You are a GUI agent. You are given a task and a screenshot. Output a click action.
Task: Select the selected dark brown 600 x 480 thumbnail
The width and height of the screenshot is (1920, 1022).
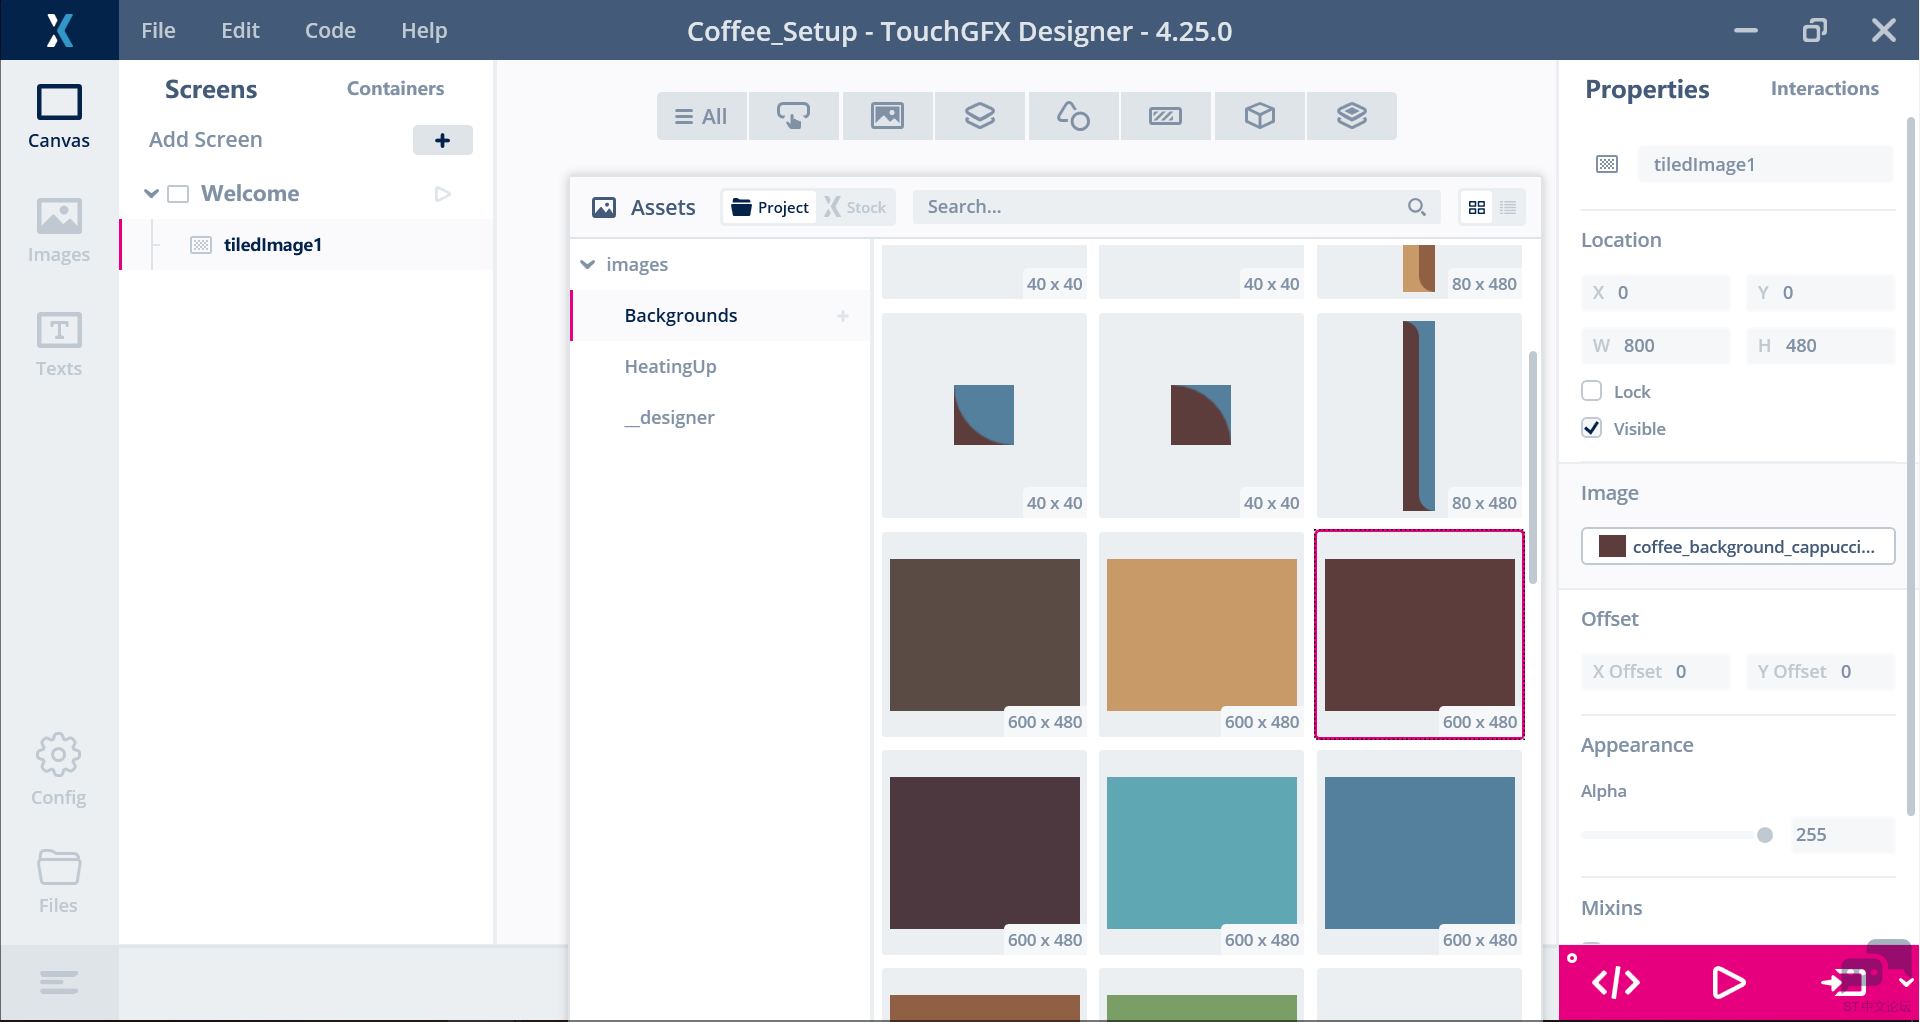tap(1419, 635)
